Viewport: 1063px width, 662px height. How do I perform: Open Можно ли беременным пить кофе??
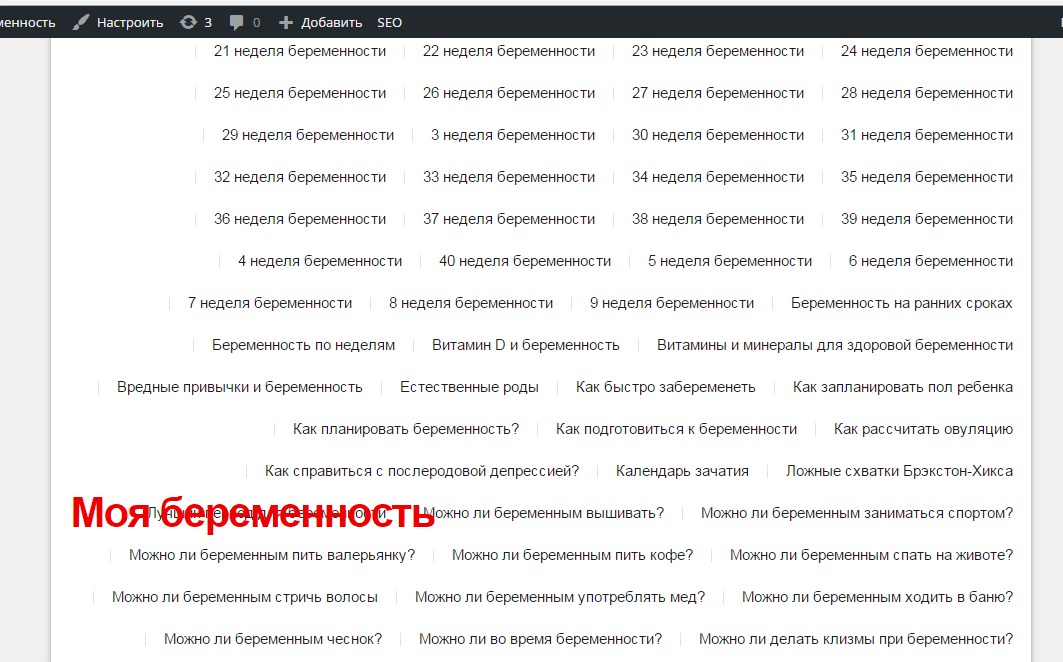(x=572, y=554)
